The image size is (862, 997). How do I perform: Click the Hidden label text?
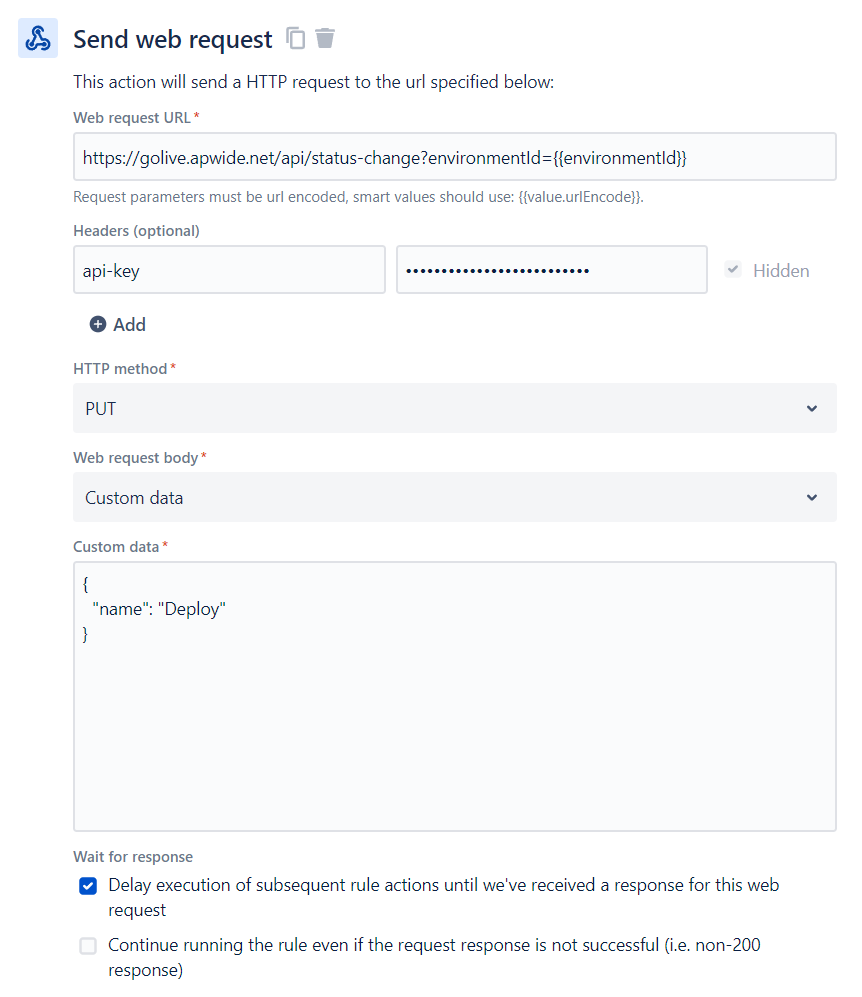781,270
